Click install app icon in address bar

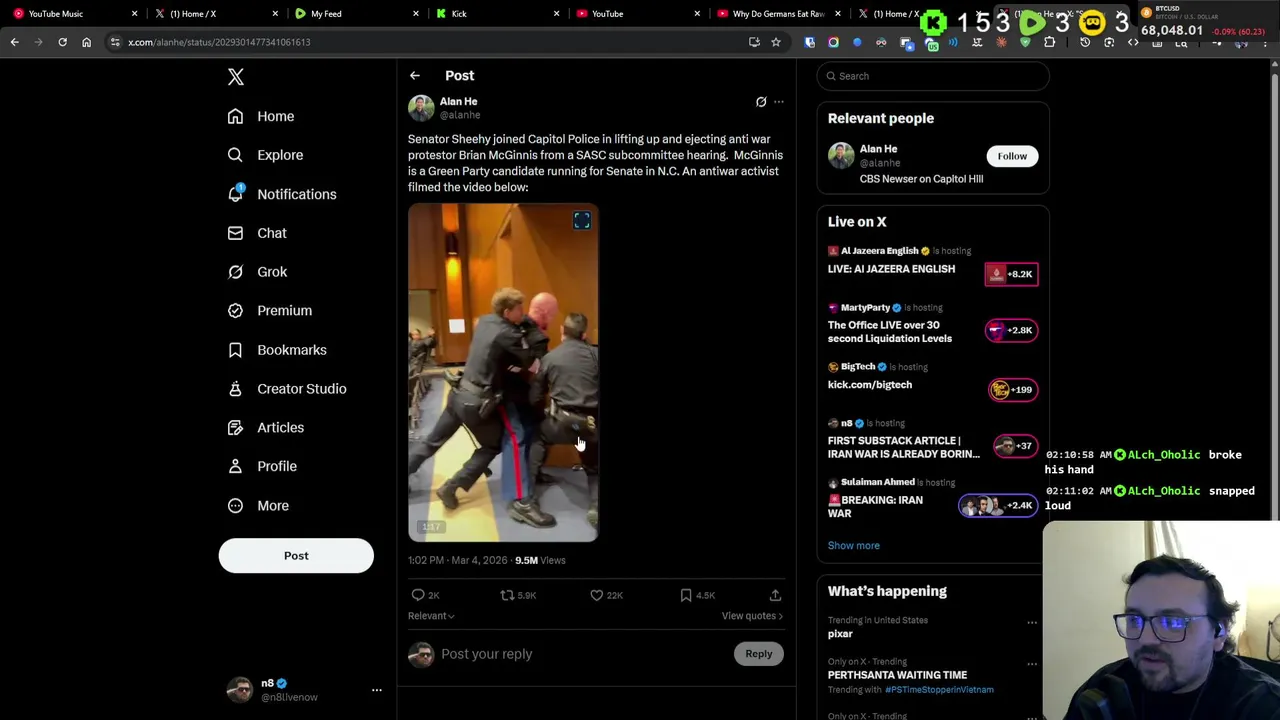pos(754,42)
